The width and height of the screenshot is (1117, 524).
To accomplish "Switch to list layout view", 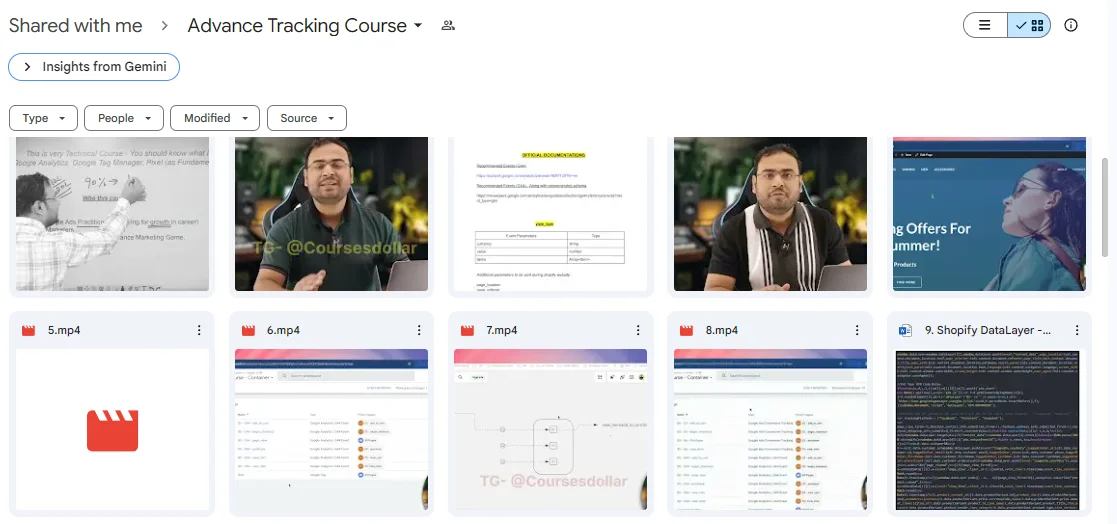I will tap(985, 26).
